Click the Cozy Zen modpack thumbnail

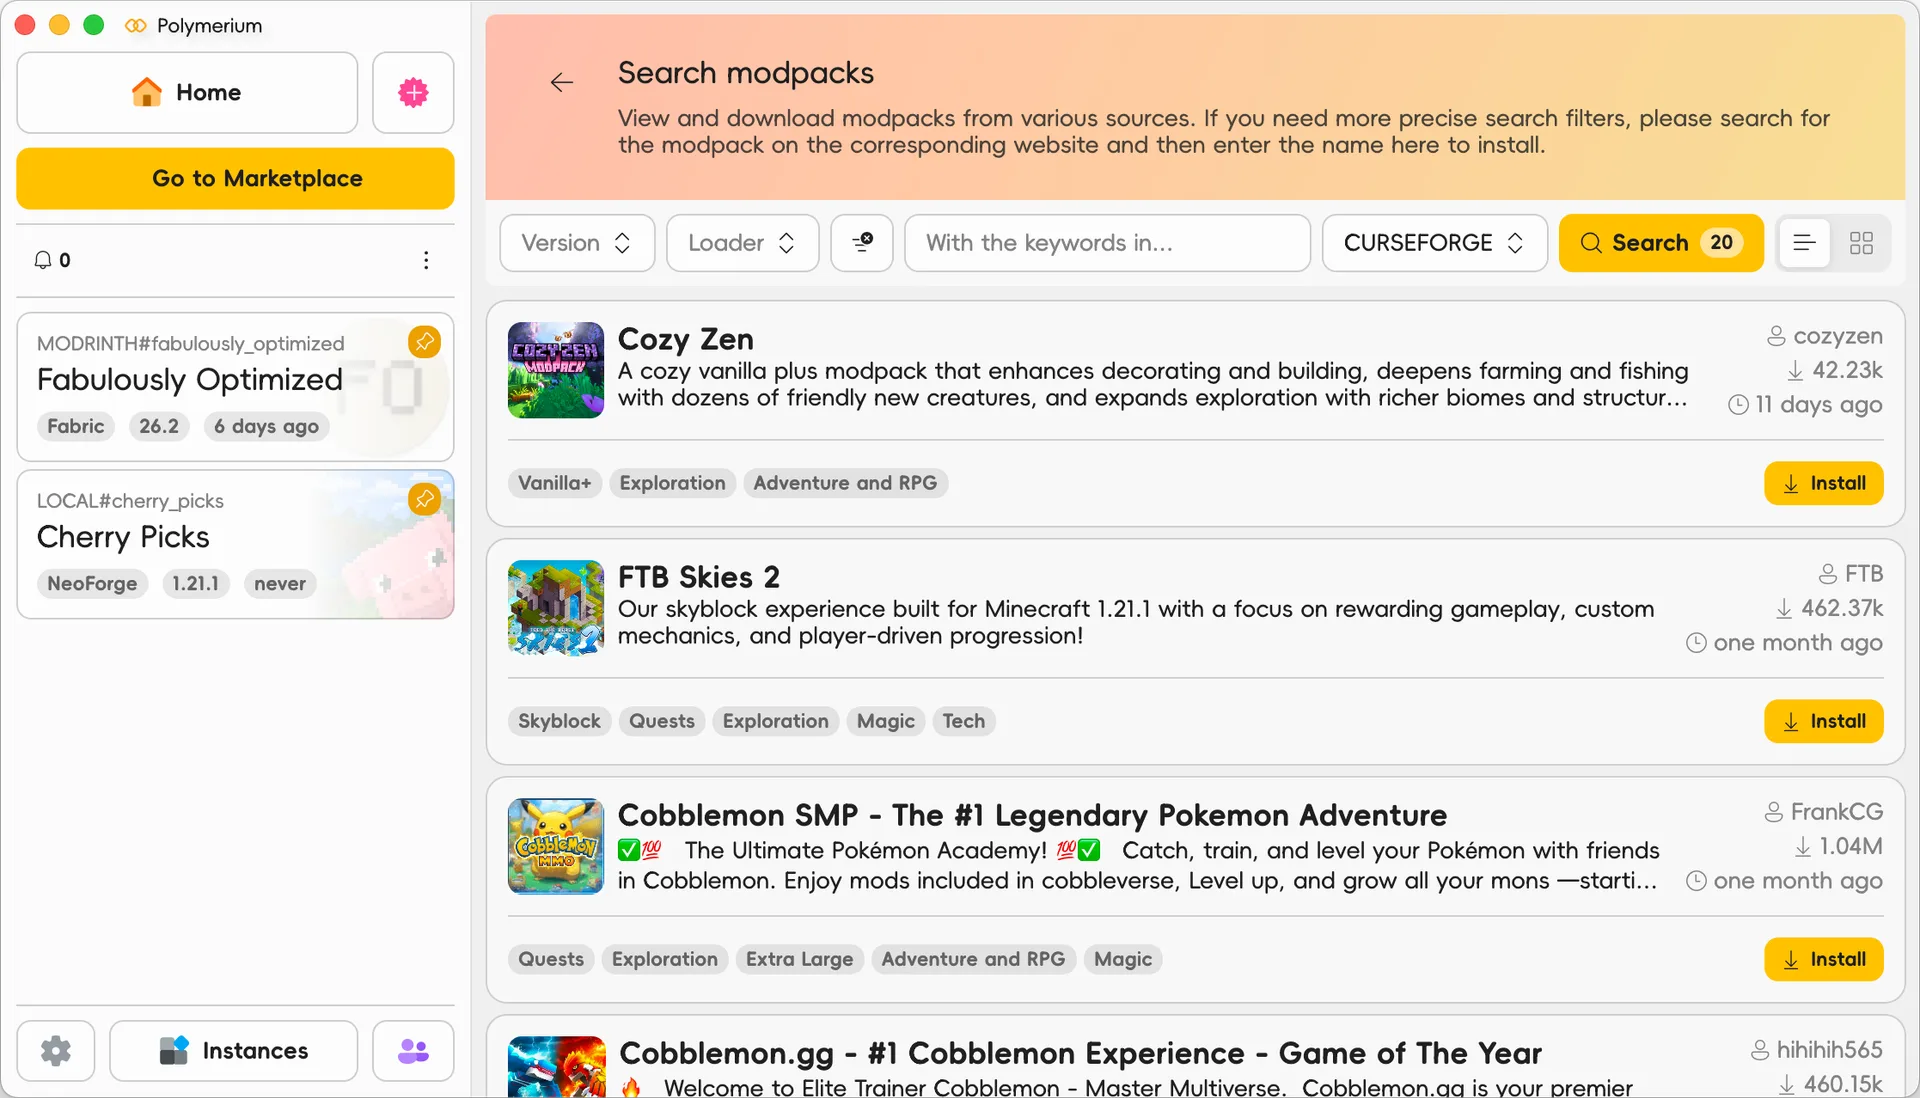click(x=556, y=370)
